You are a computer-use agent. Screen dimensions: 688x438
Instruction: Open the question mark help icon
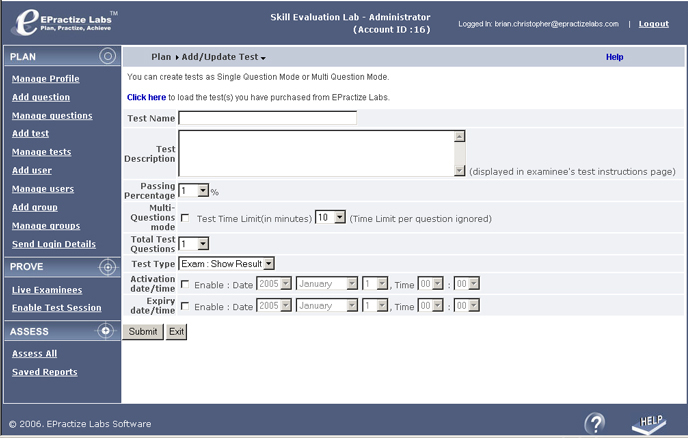click(595, 423)
